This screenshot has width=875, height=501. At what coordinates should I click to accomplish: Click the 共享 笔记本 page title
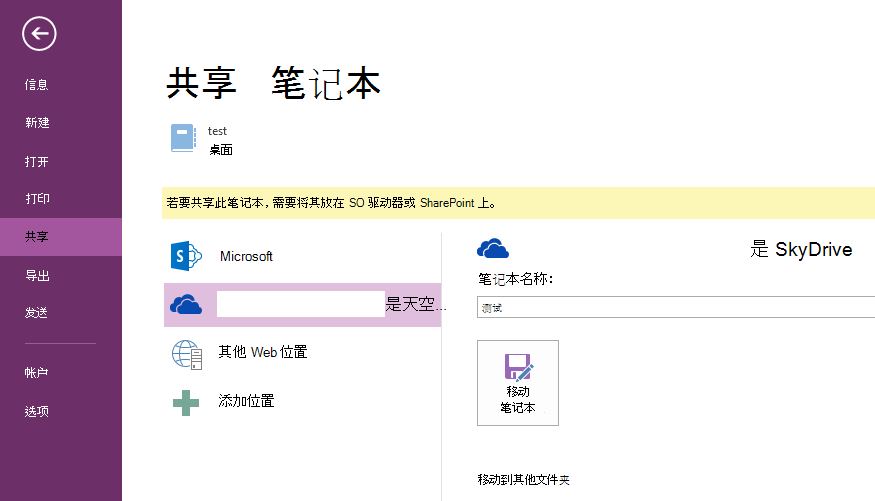click(273, 84)
